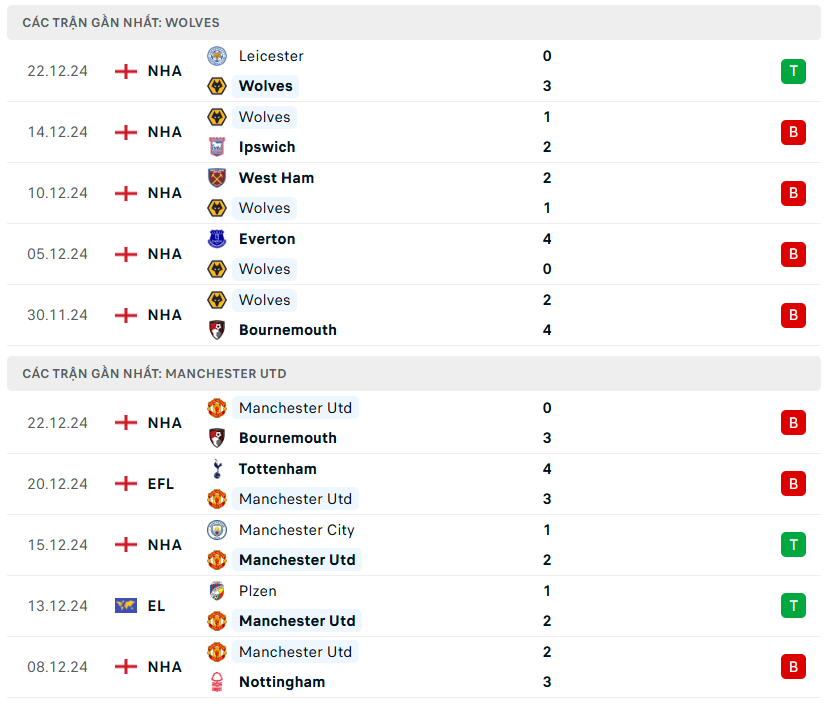Click the 'Các trận gần nhất: Wolves' header
Image resolution: width=824 pixels, height=704 pixels.
click(x=121, y=22)
